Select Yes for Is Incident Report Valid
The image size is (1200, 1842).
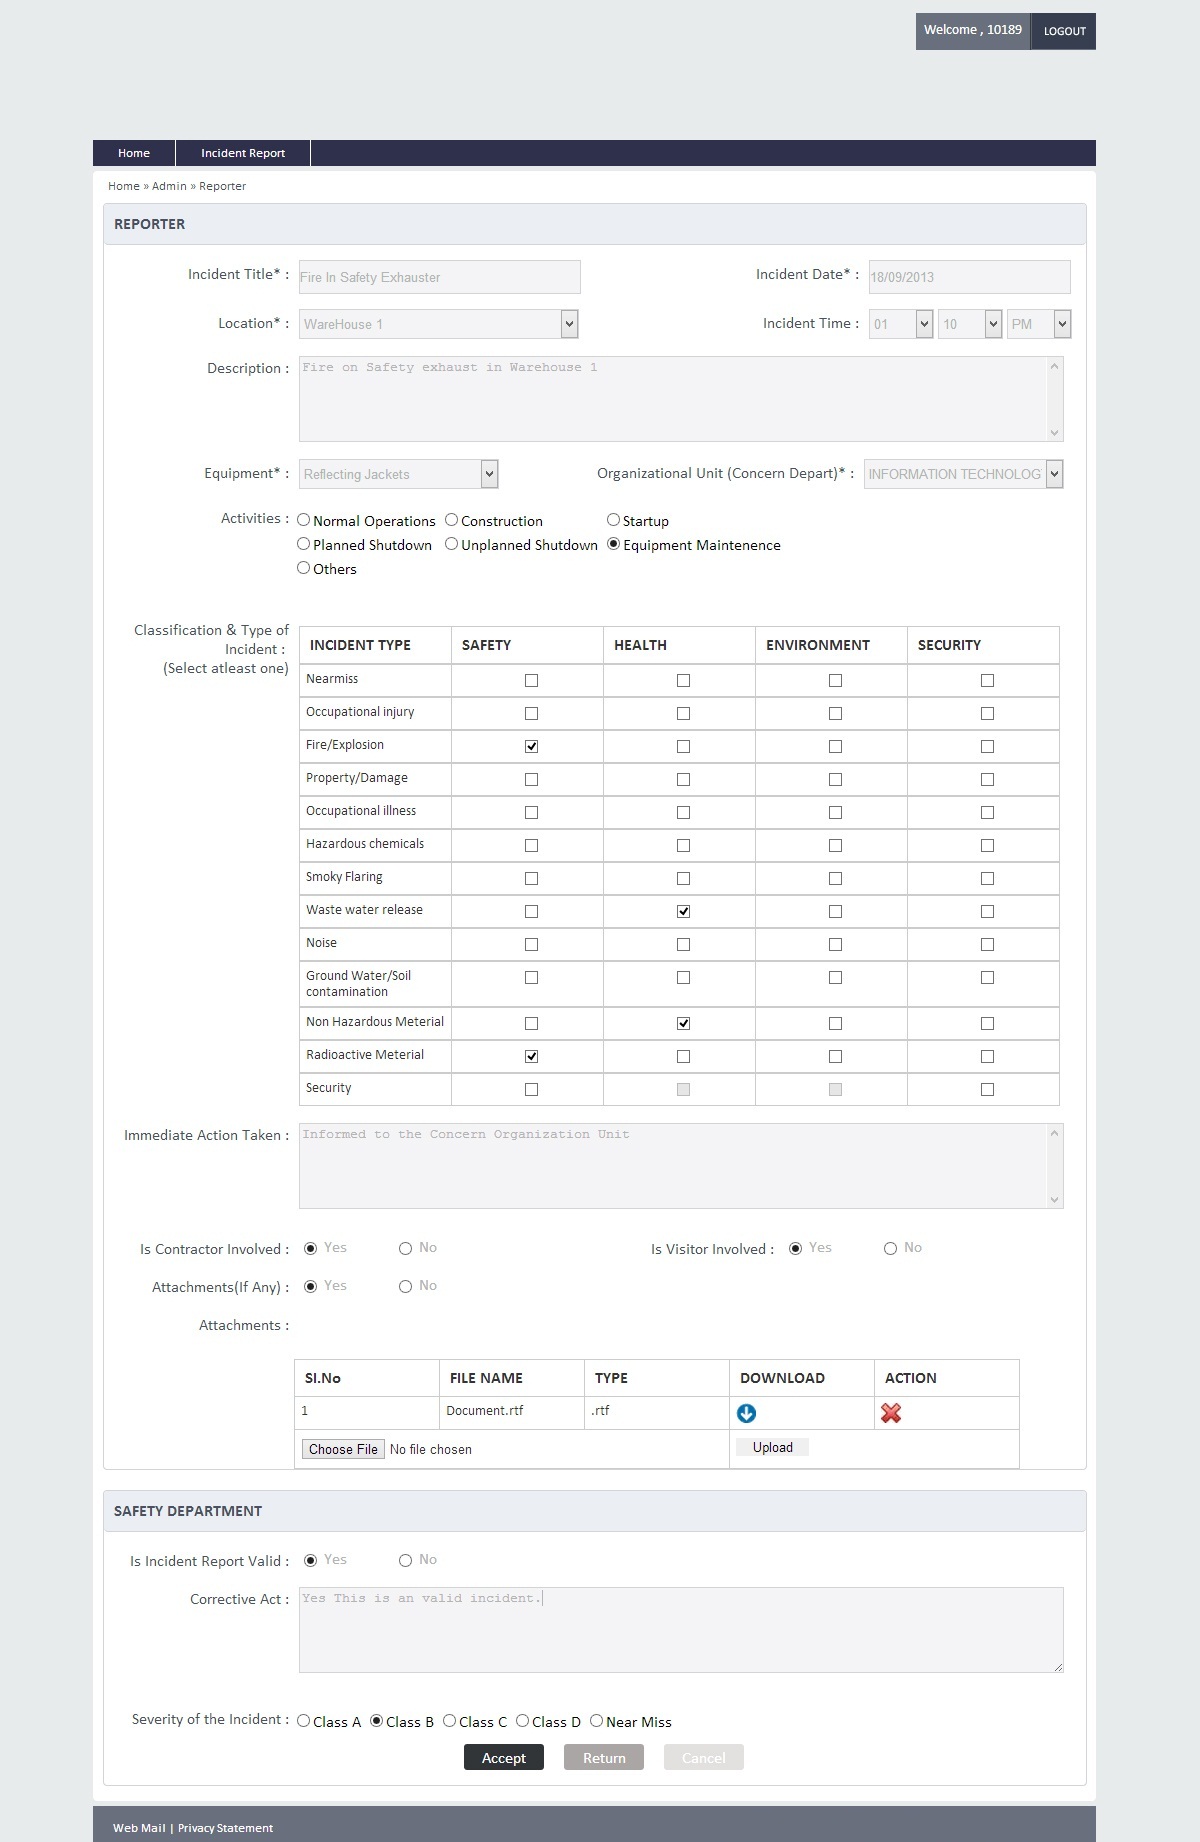pos(310,1560)
